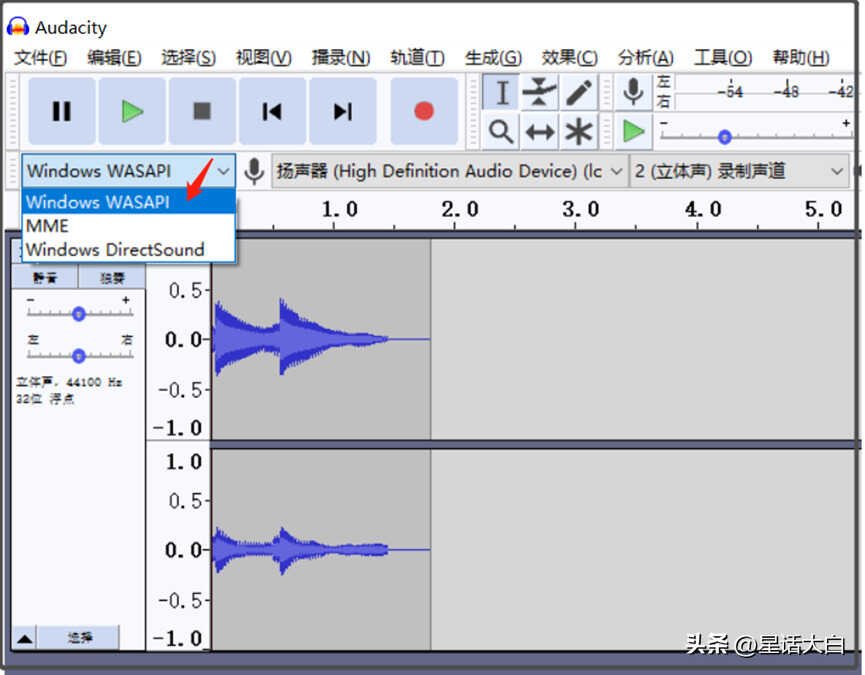Select the Selection (I-beam) tool
The image size is (865, 675).
[501, 92]
